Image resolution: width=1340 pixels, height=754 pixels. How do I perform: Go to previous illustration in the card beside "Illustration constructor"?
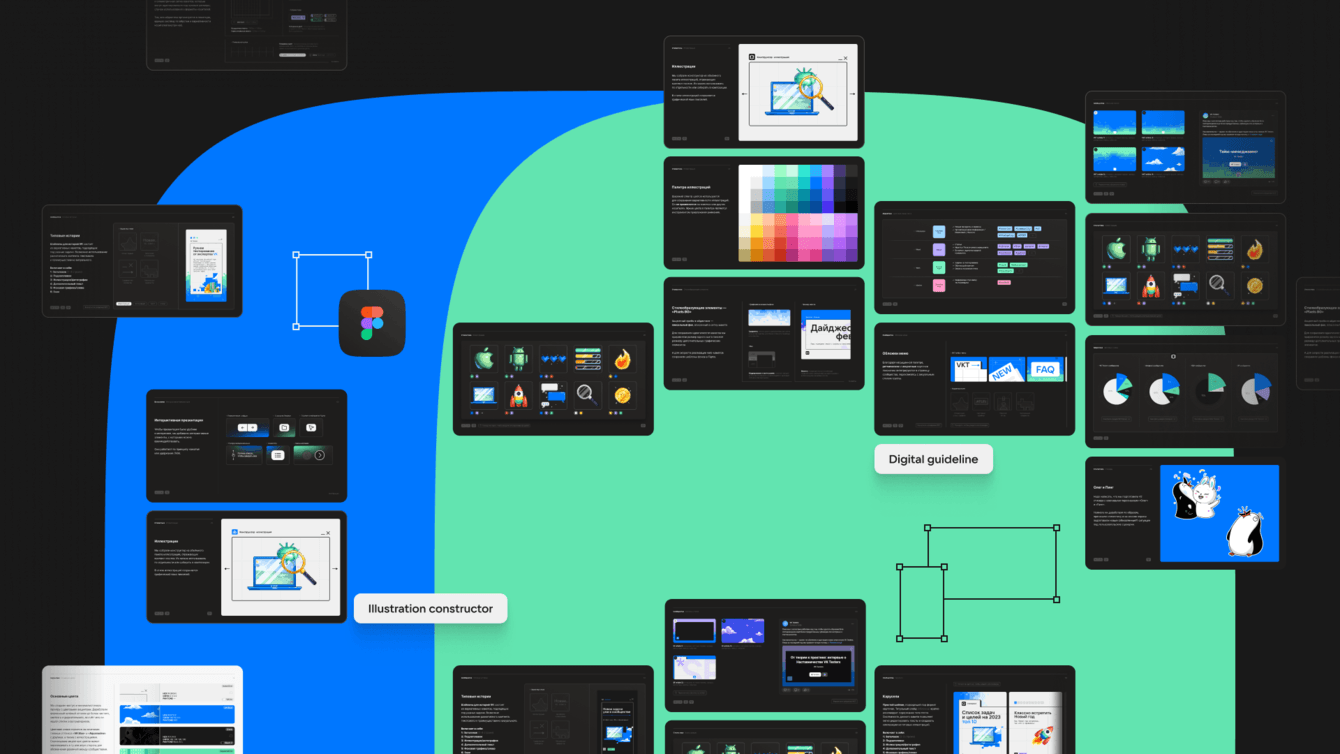coord(226,569)
